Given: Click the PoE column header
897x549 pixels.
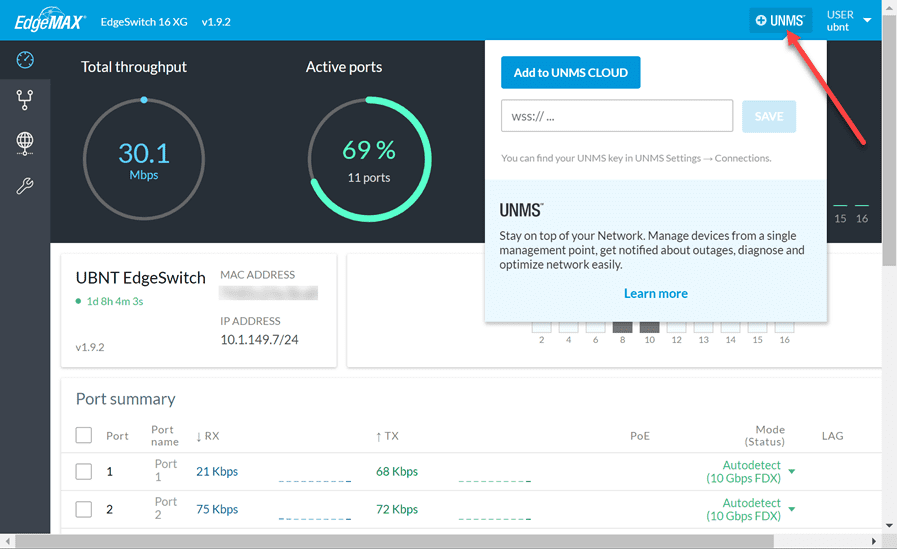Looking at the screenshot, I should (640, 436).
